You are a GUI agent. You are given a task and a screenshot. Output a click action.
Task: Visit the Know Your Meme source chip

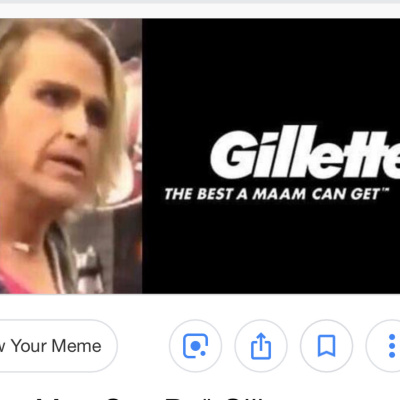57,346
